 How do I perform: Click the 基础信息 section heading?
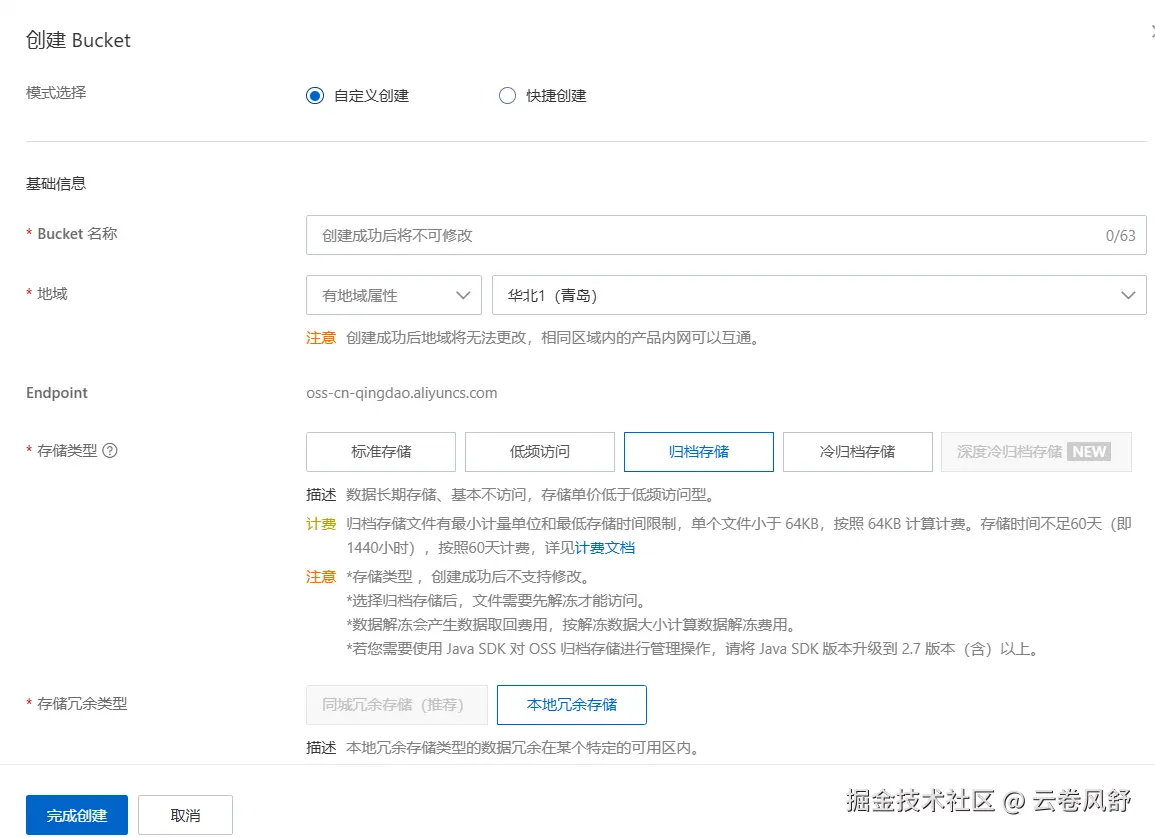click(56, 184)
